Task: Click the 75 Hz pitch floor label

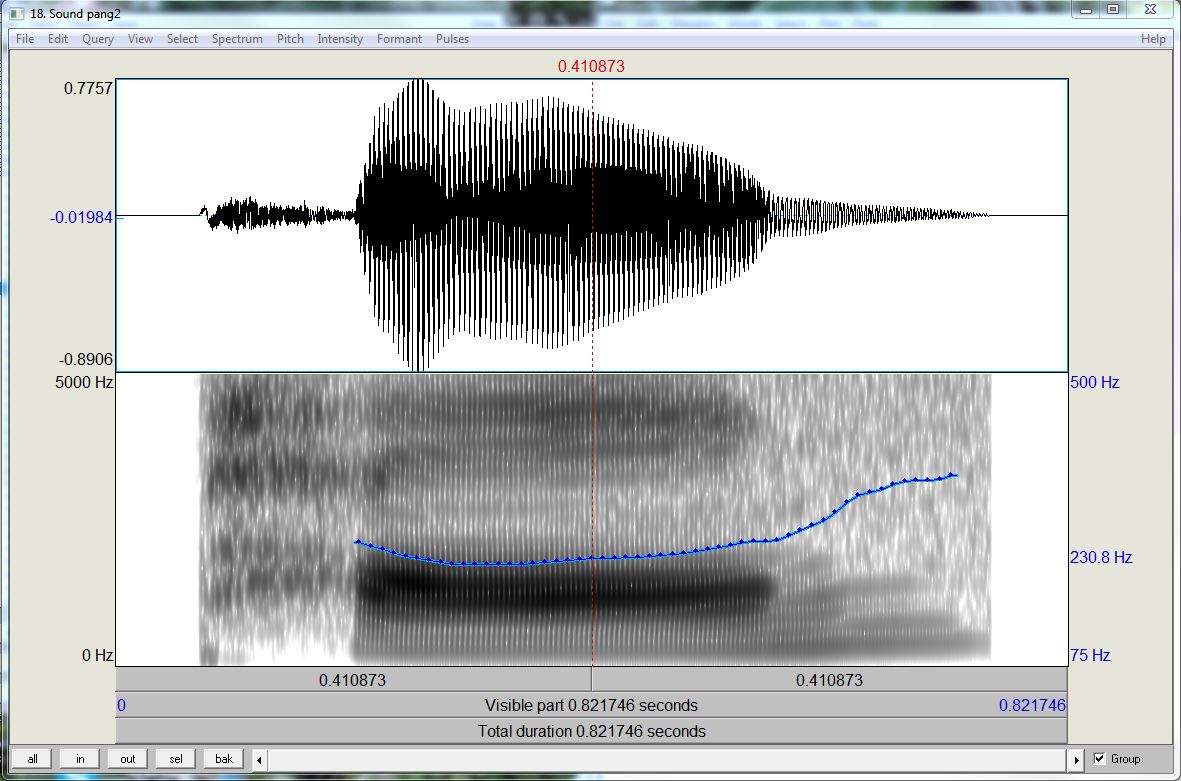Action: (x=1090, y=655)
